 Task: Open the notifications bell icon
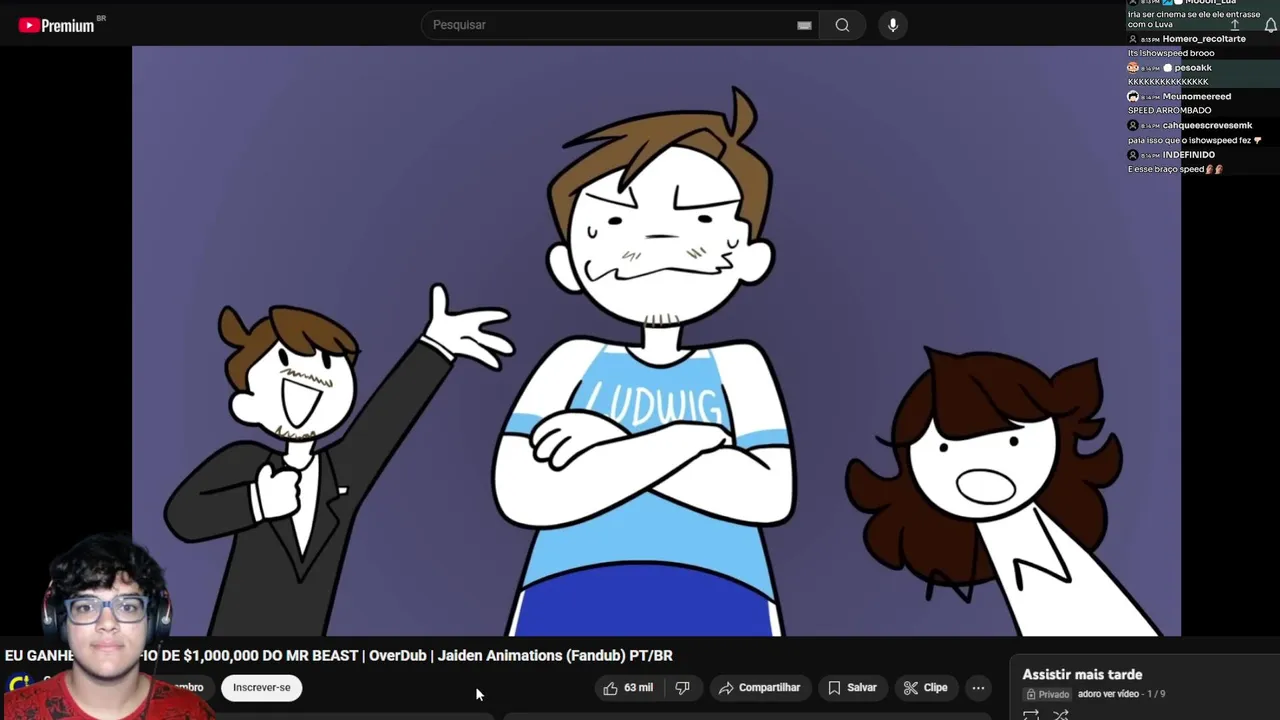pos(1270,24)
